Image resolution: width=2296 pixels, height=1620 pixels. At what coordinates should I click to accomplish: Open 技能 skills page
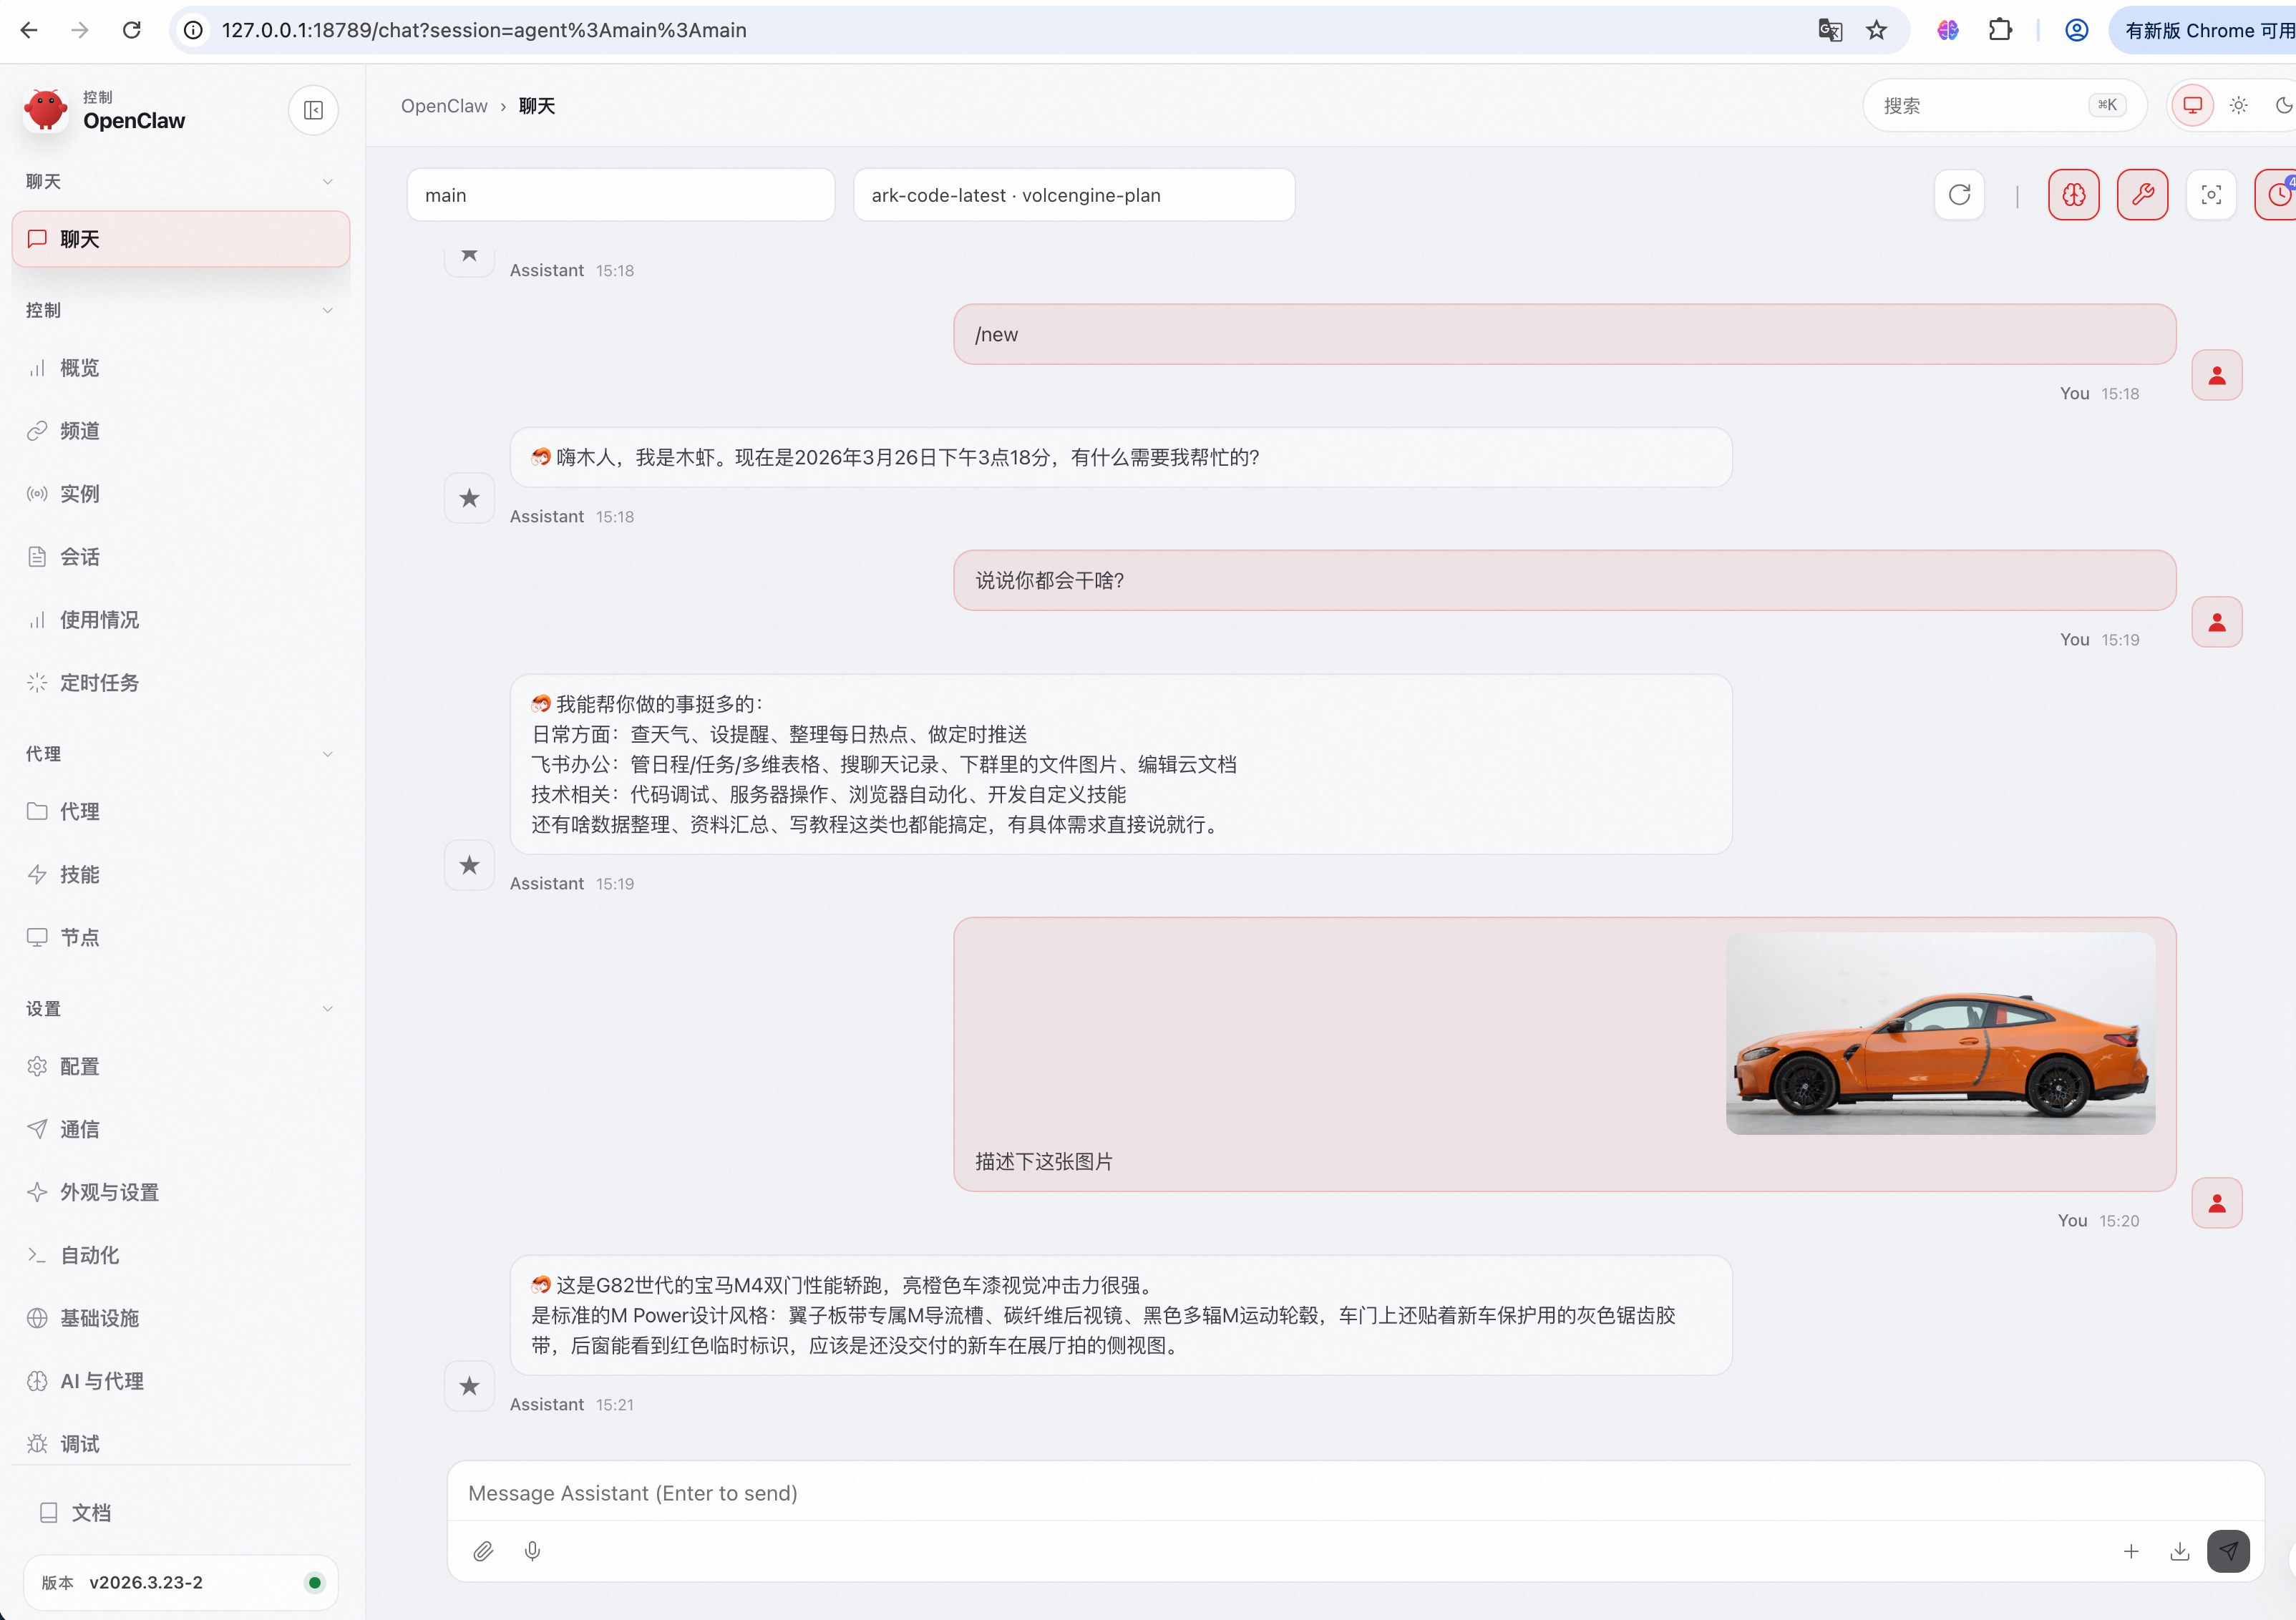click(x=180, y=875)
